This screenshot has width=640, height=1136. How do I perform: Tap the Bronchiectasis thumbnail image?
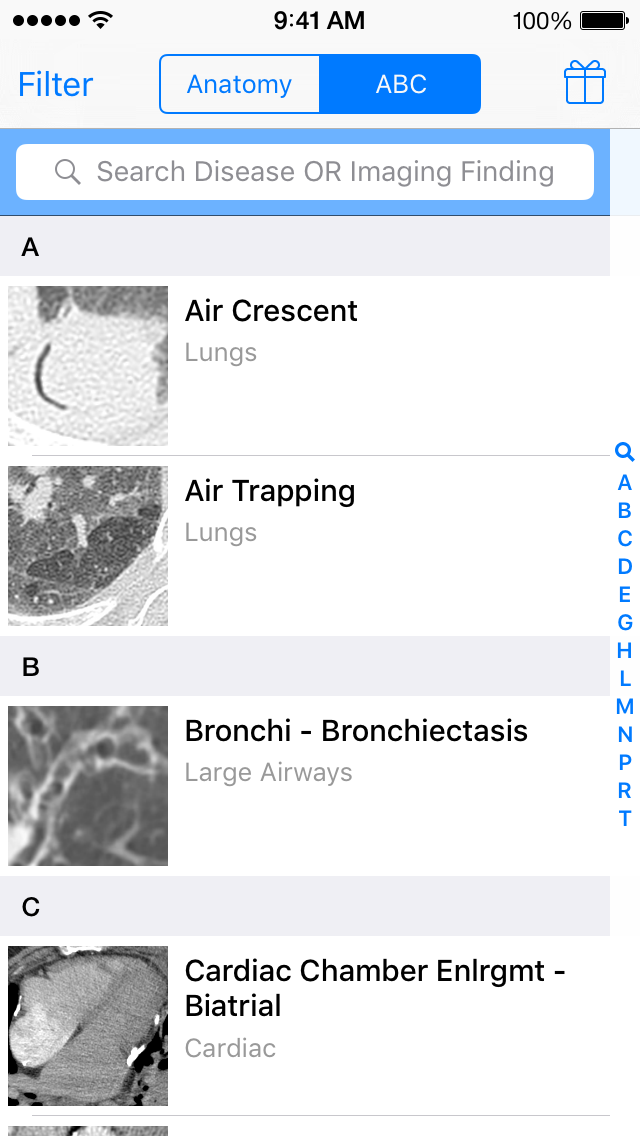coord(88,786)
